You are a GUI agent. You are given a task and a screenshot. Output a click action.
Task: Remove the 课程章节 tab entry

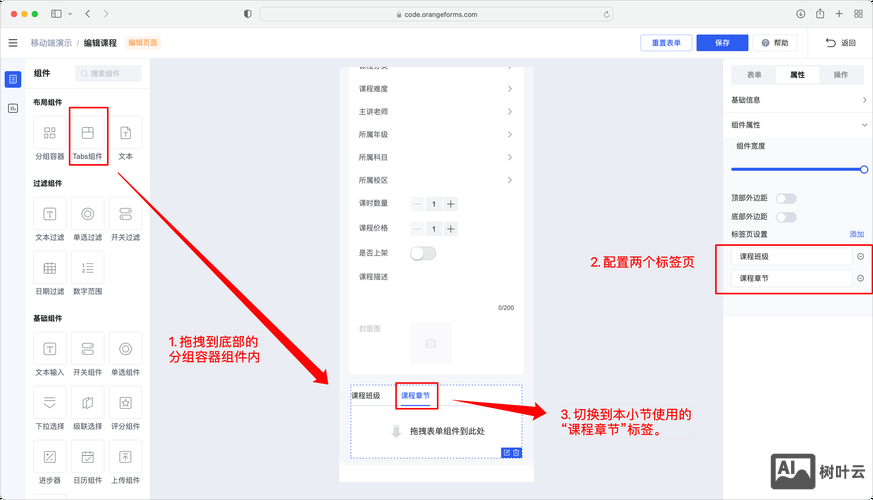coord(860,278)
